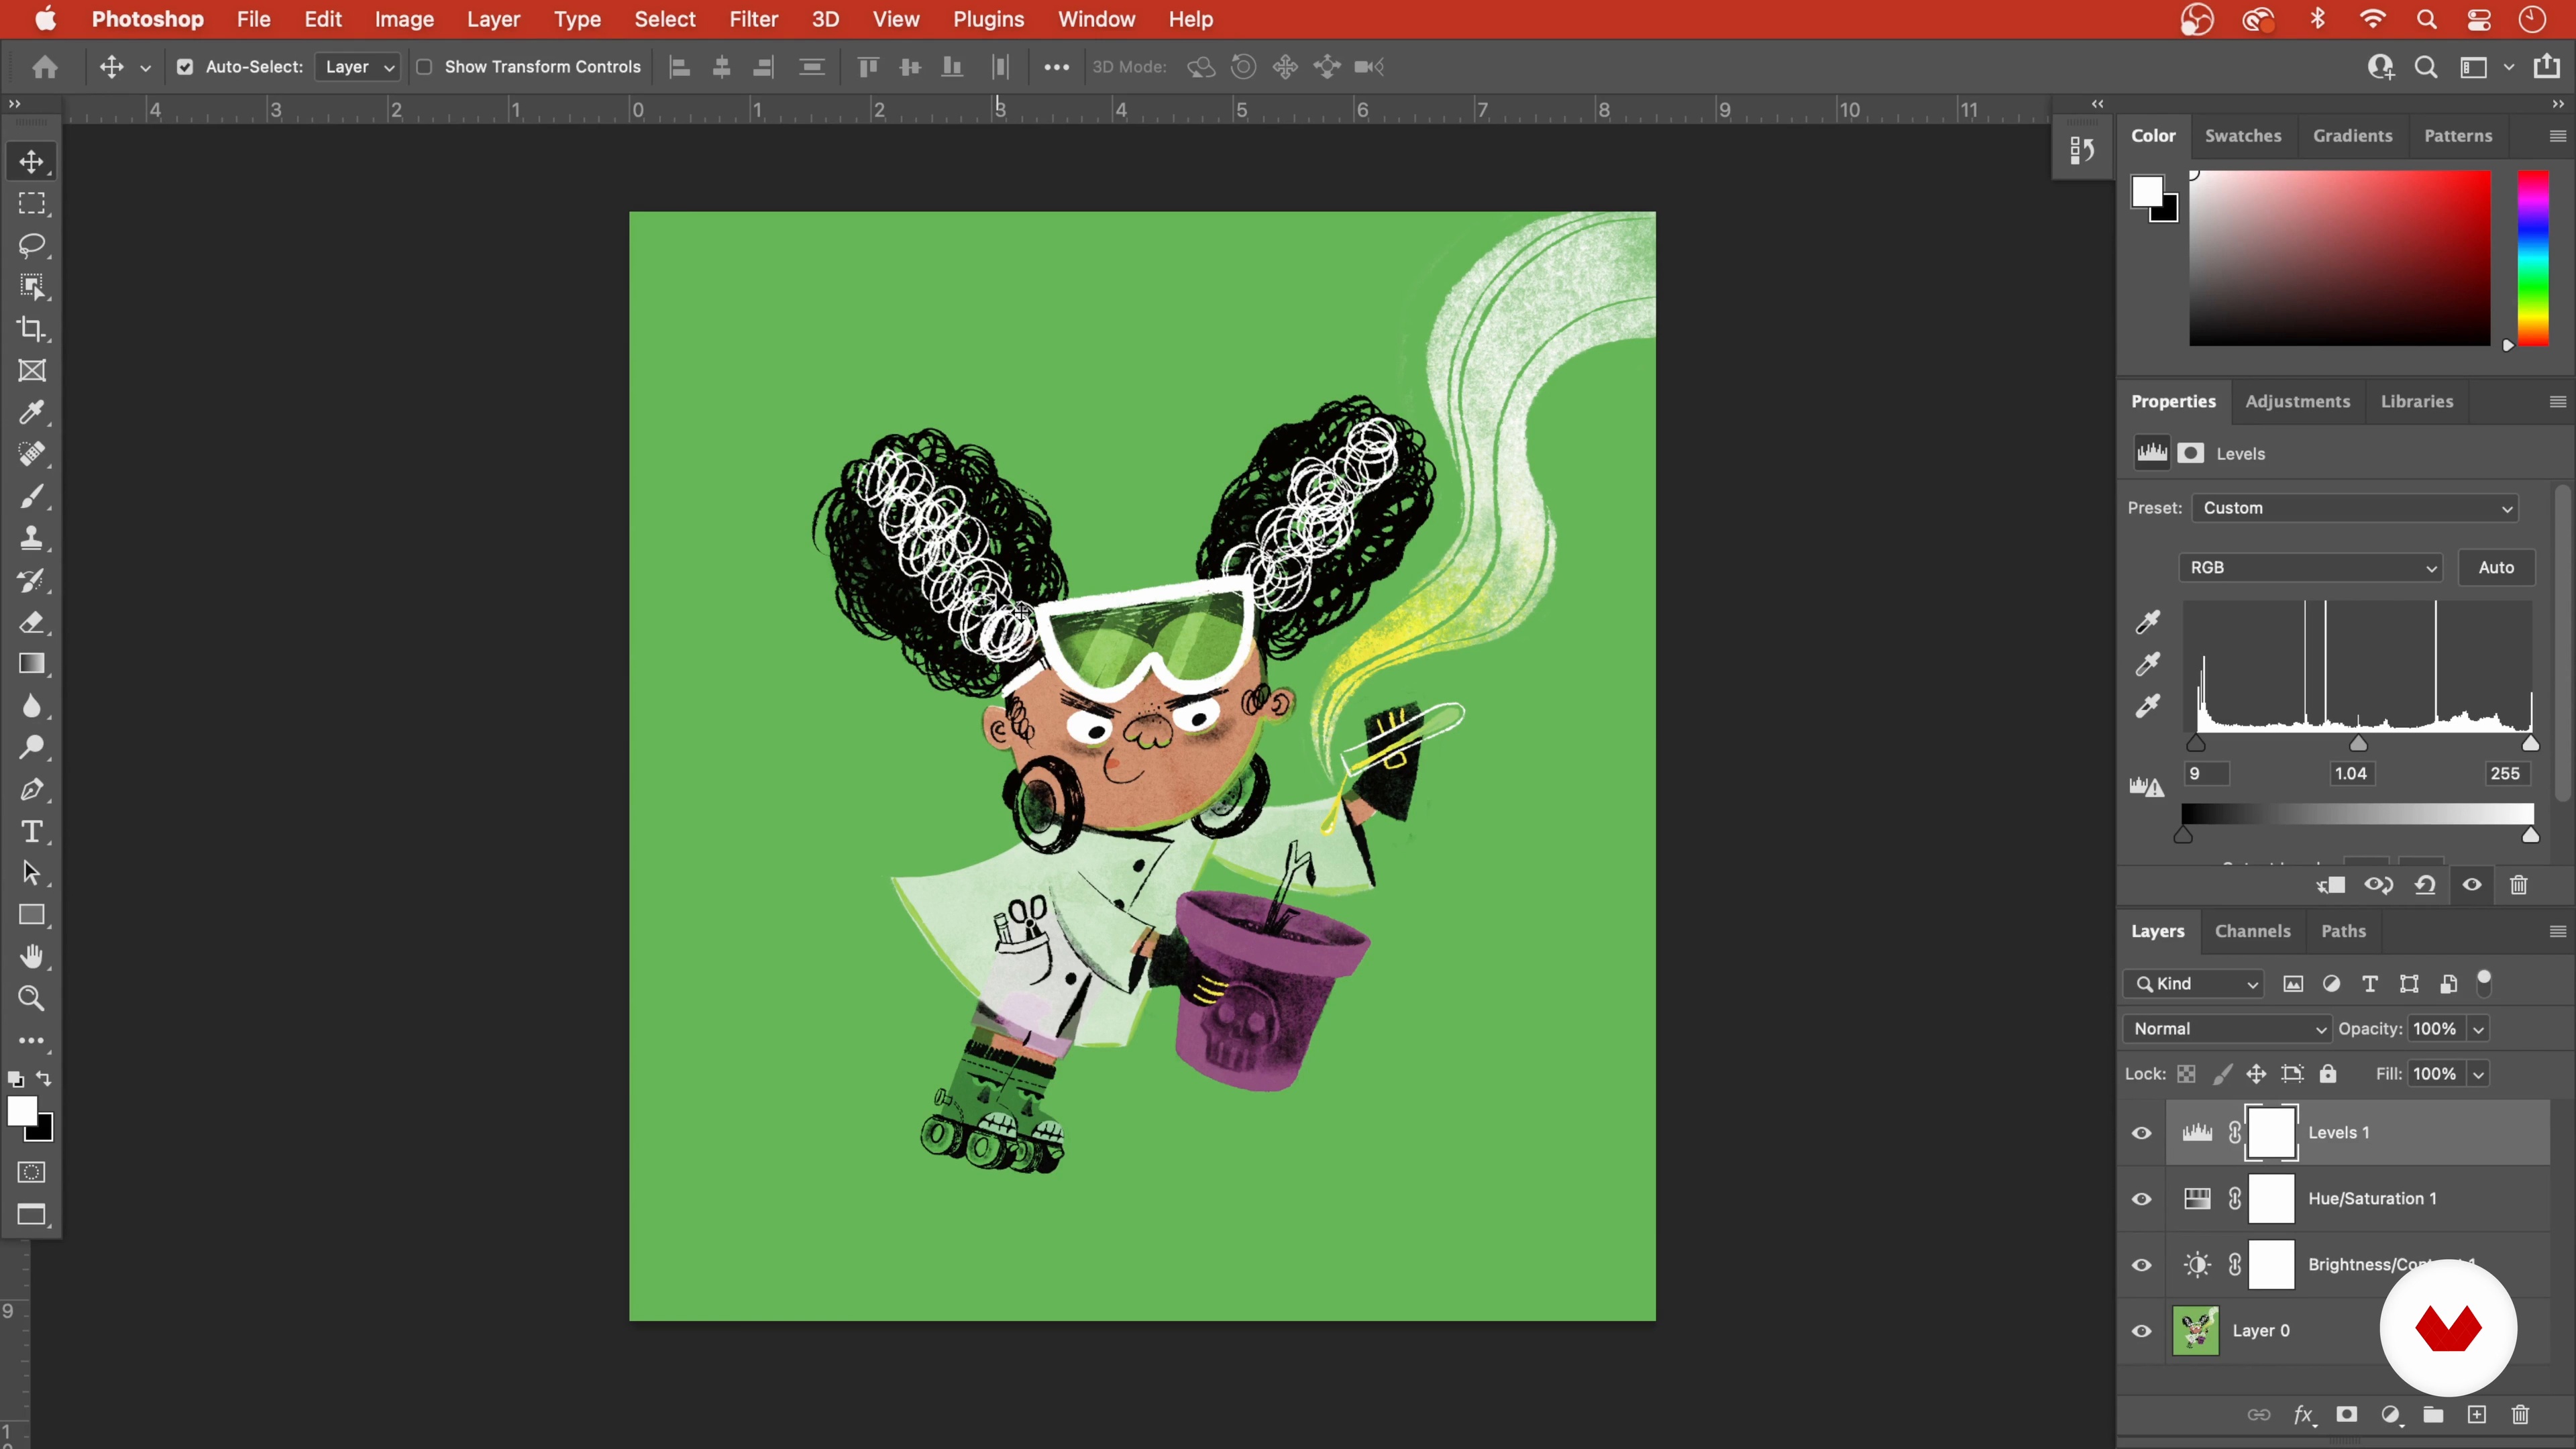Toggle lock transparent pixels
The width and height of the screenshot is (2576, 1449).
click(x=2187, y=1074)
